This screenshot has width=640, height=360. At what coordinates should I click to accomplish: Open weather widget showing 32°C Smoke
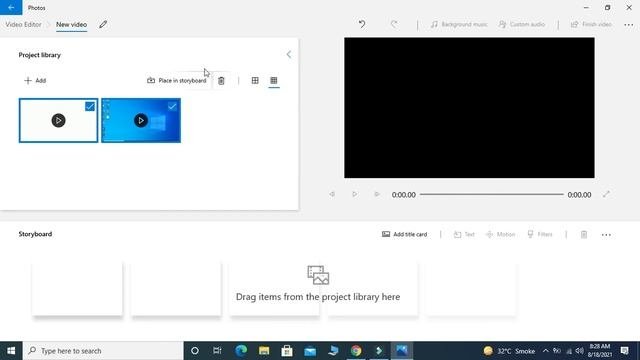(509, 351)
